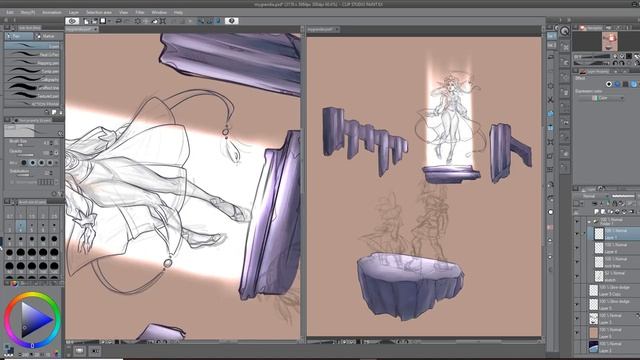Switch to the Pen sub tool tab
This screenshot has width=640, height=360.
(x=19, y=36)
